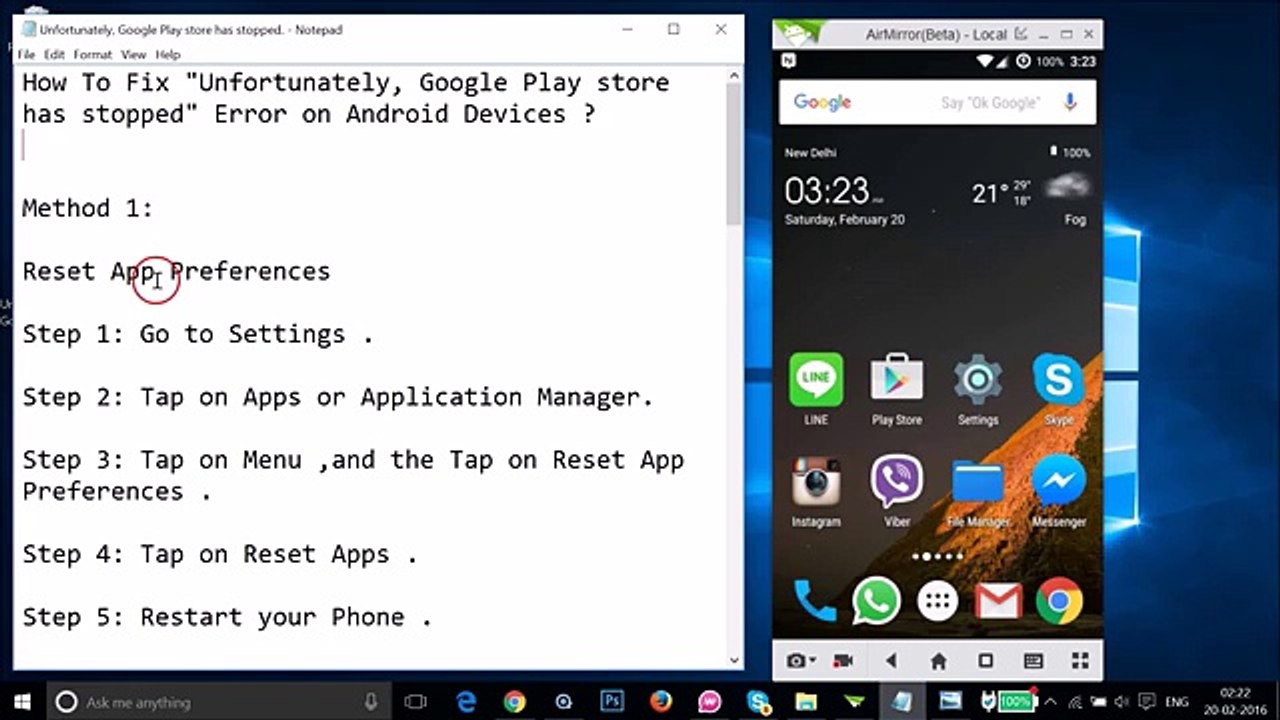Tap the AirMirror back navigation button
Screen dimensions: 1280x720
coord(891,661)
